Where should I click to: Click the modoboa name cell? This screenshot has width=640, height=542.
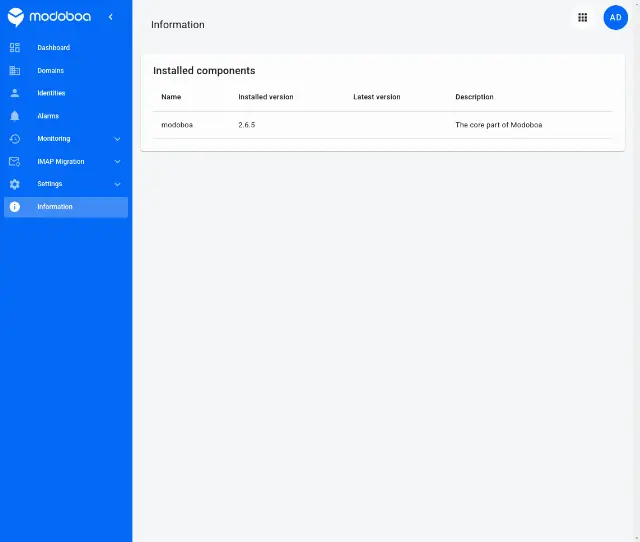(177, 125)
